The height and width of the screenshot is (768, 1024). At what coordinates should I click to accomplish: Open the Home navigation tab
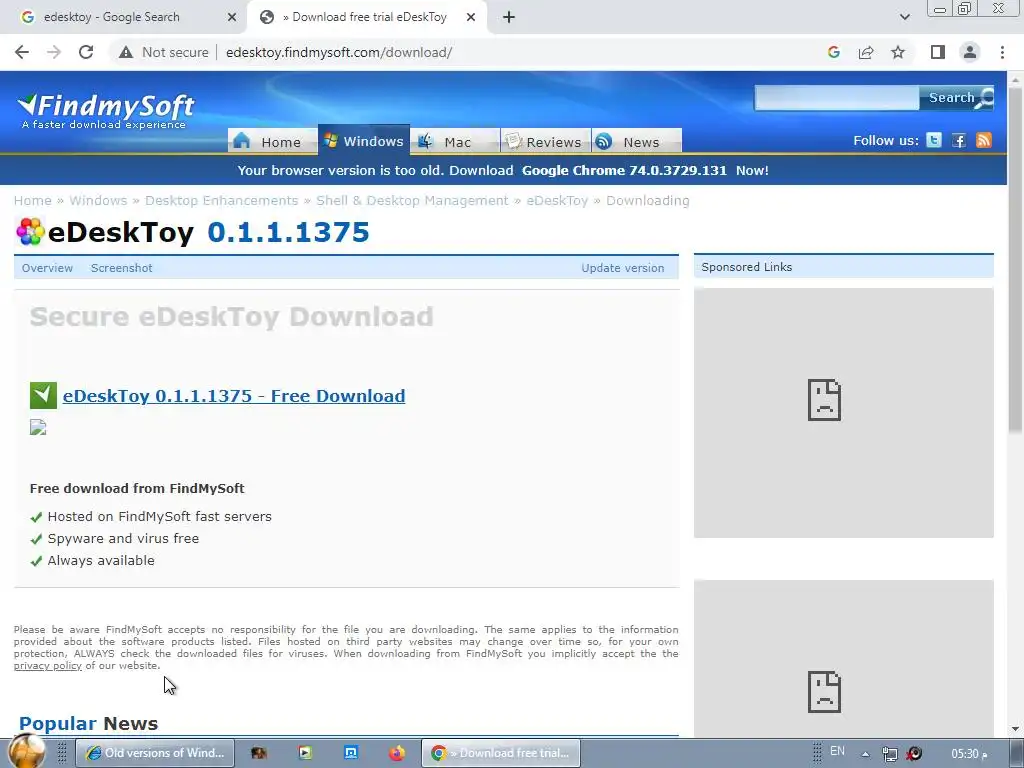pyautogui.click(x=272, y=141)
